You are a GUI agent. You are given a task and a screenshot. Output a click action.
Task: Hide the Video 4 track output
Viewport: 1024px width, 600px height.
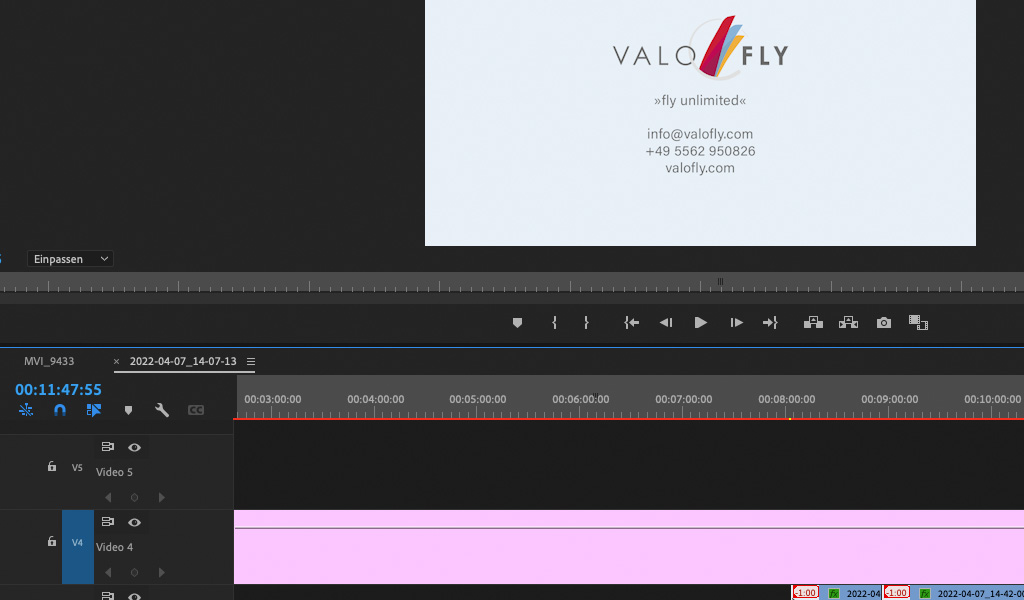click(x=135, y=522)
